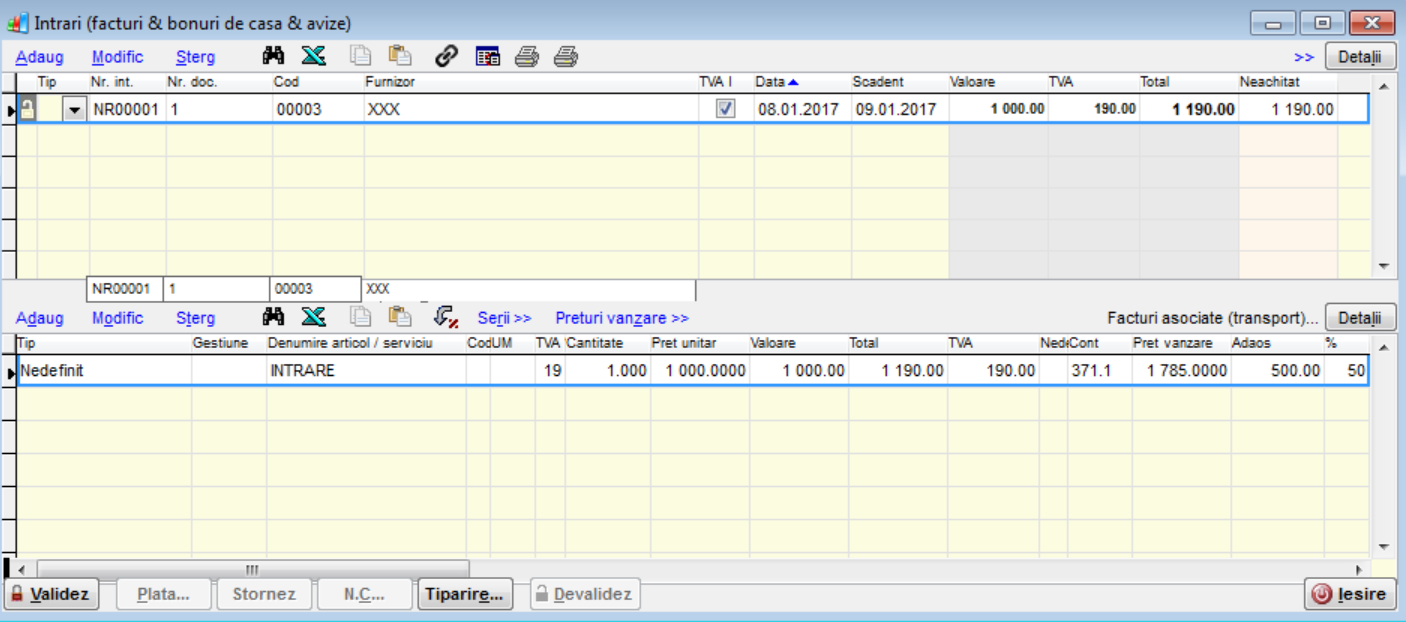Screen dimensions: 1406x622
Task: Select XXX supplier cell in invoice row
Action: pyautogui.click(x=531, y=109)
